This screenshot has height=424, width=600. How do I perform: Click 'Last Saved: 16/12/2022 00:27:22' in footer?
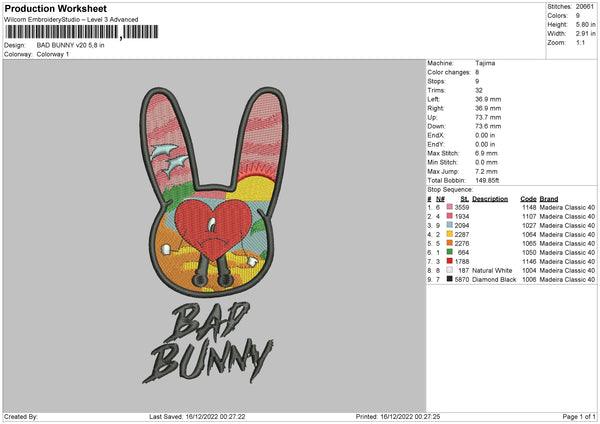tap(197, 417)
